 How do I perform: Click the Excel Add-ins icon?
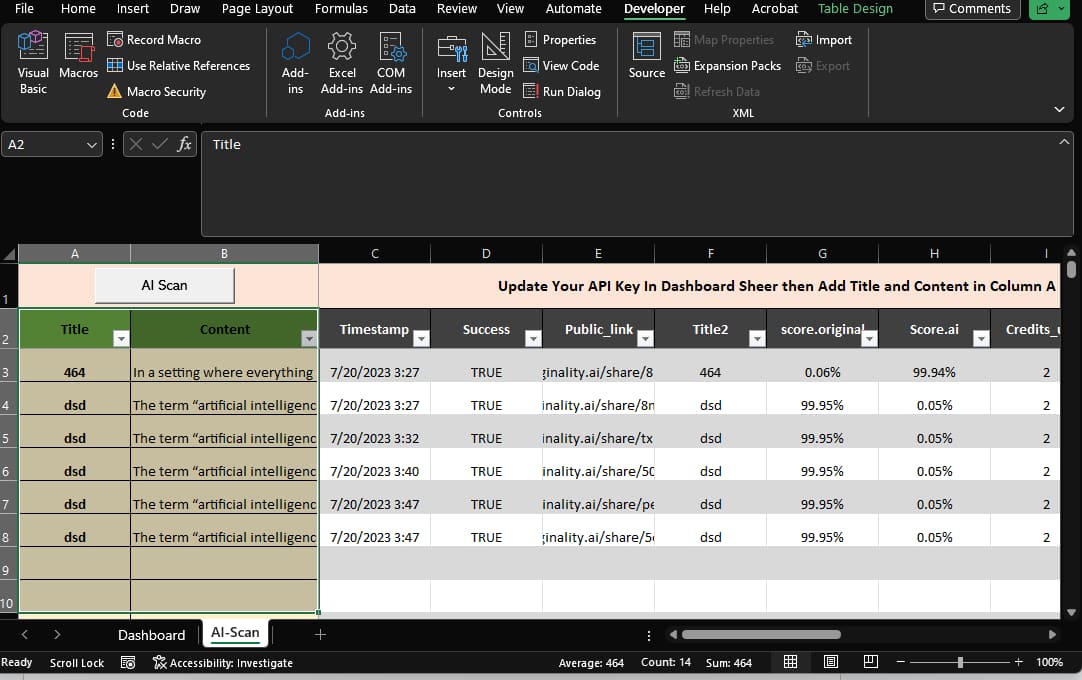pyautogui.click(x=342, y=62)
